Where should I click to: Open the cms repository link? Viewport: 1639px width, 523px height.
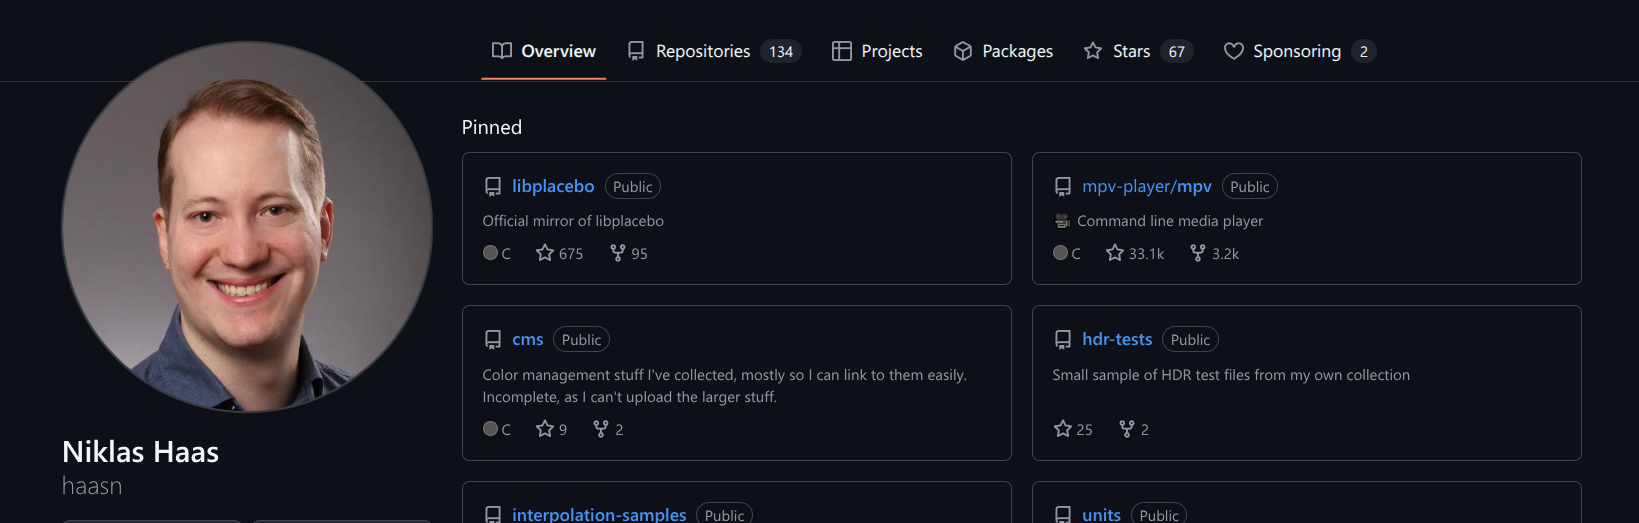pos(528,339)
